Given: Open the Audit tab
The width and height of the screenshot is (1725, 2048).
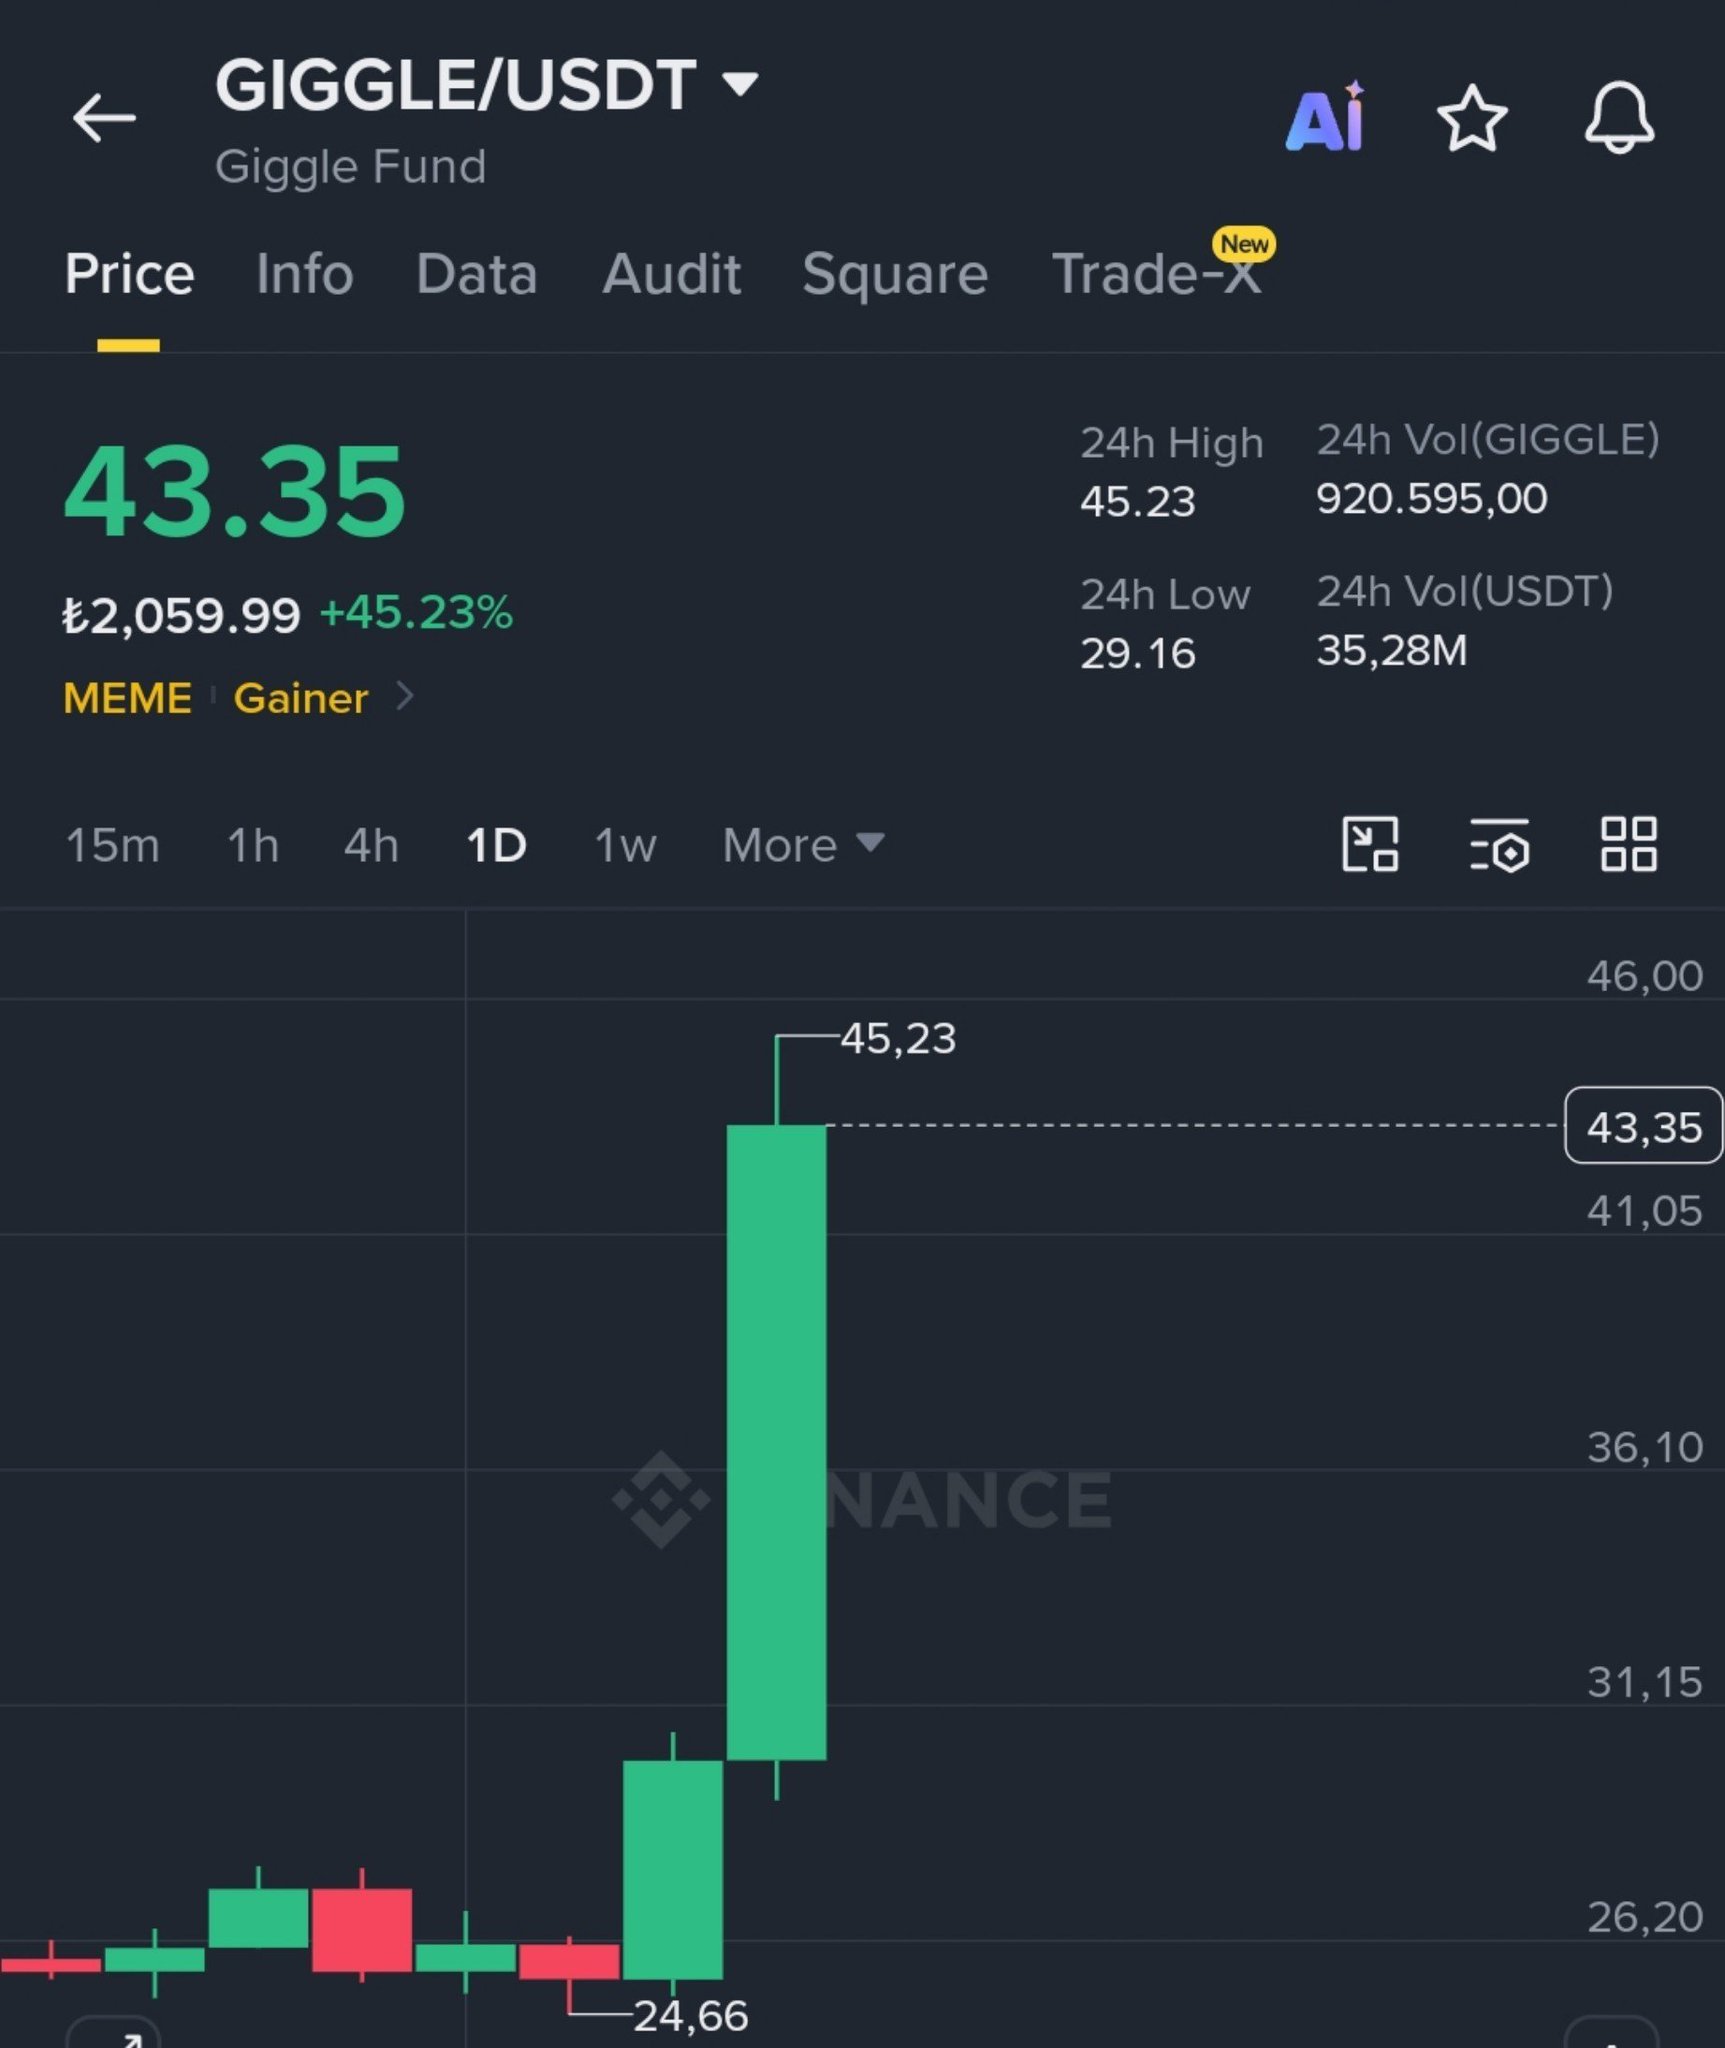Looking at the screenshot, I should [671, 274].
